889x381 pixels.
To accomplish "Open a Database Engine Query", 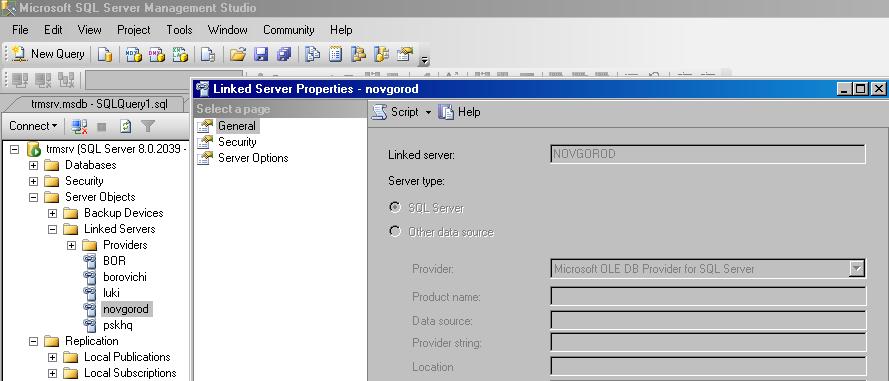I will [105, 54].
